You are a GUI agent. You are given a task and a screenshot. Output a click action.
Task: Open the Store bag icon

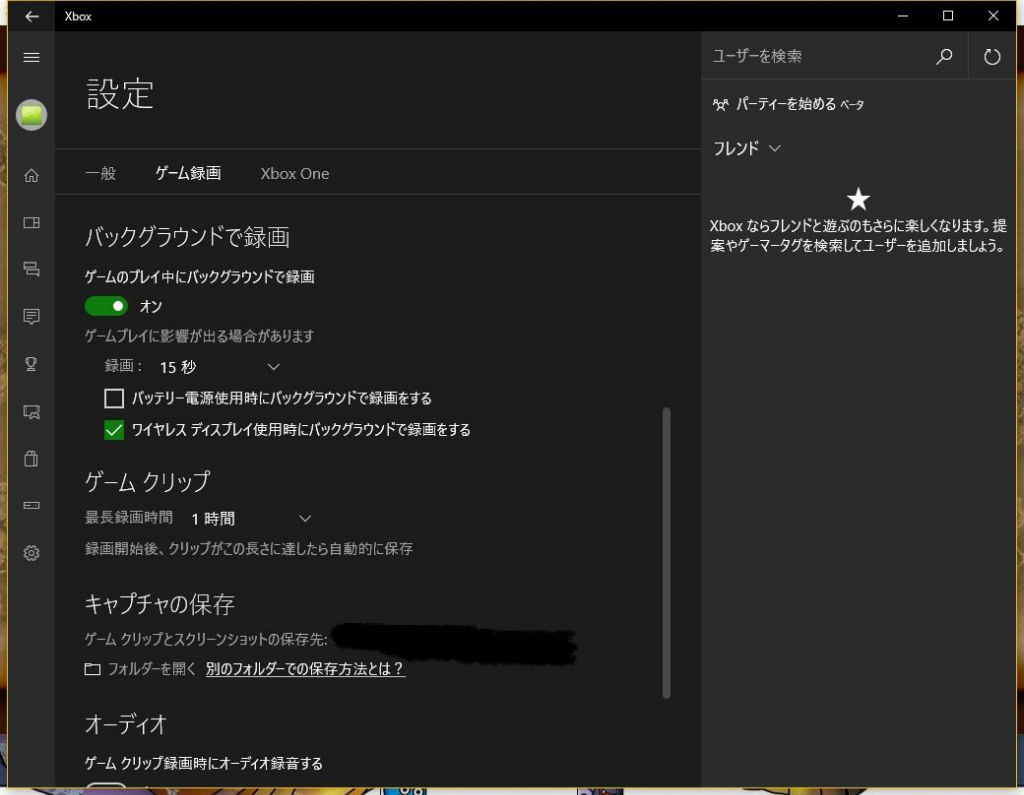click(31, 459)
